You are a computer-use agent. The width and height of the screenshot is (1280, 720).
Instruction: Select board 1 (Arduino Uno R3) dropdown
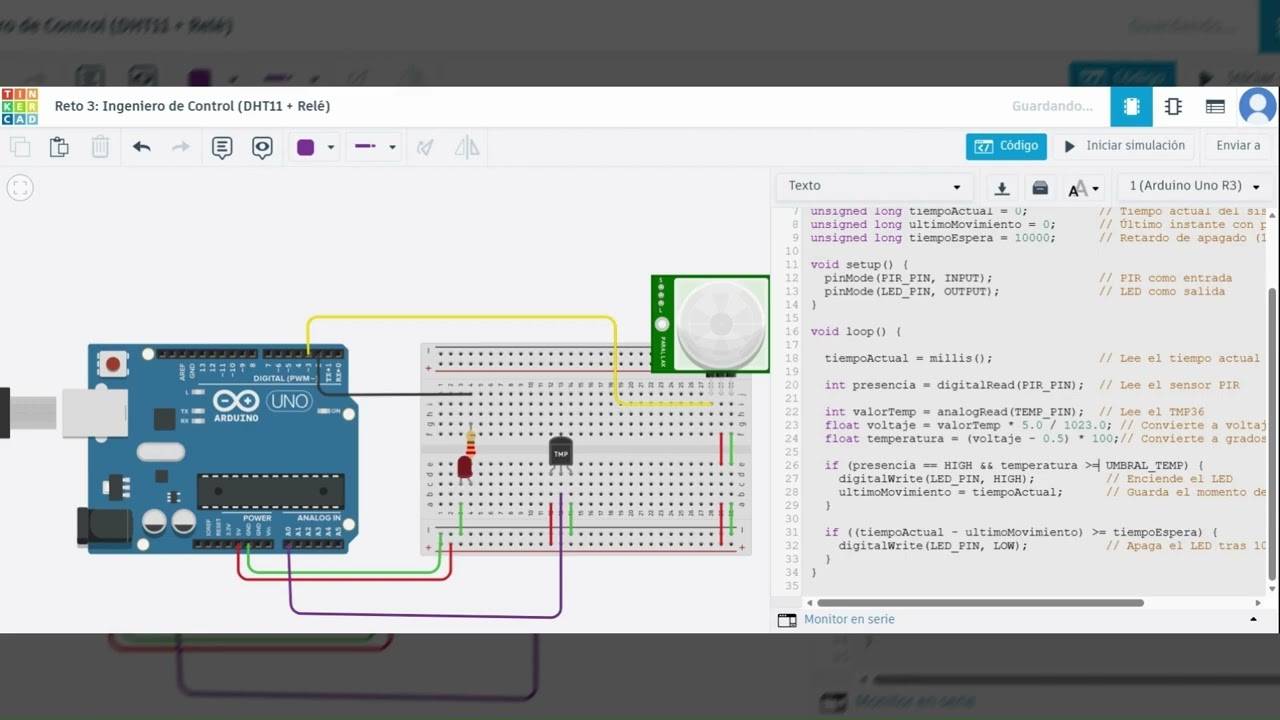click(1195, 186)
